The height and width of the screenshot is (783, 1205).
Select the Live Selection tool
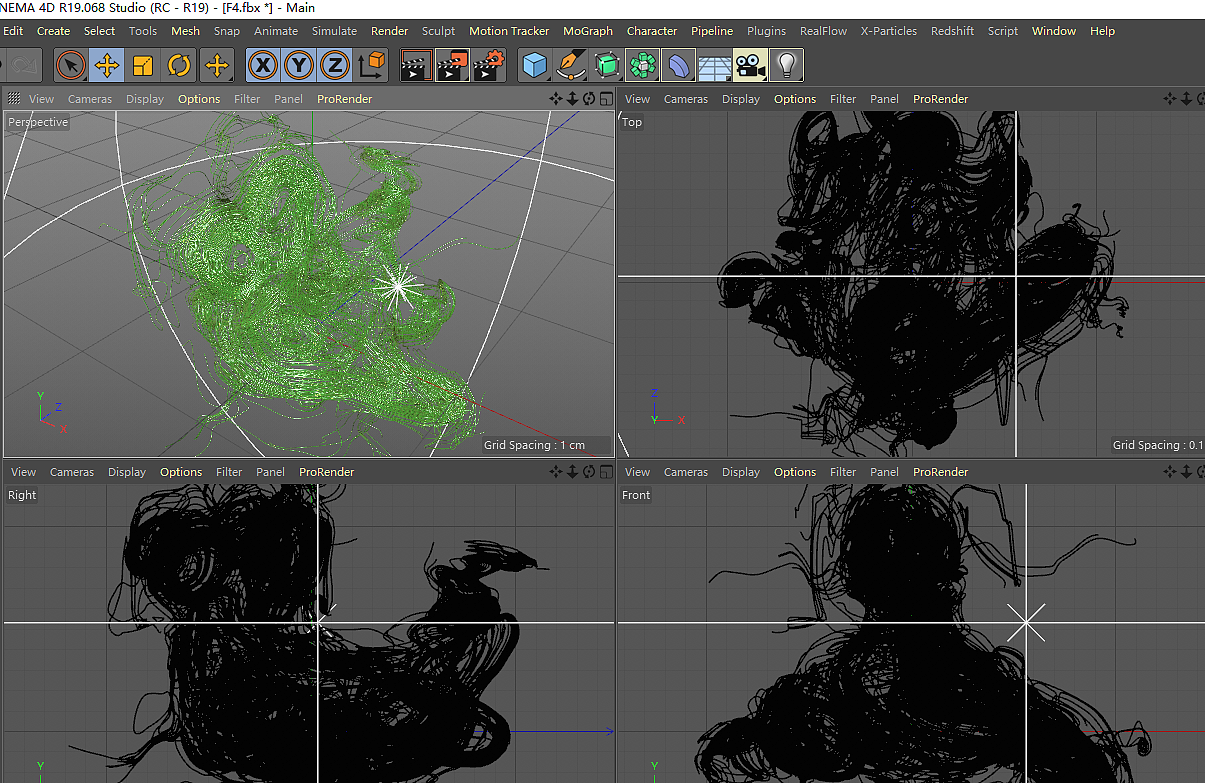[x=70, y=66]
